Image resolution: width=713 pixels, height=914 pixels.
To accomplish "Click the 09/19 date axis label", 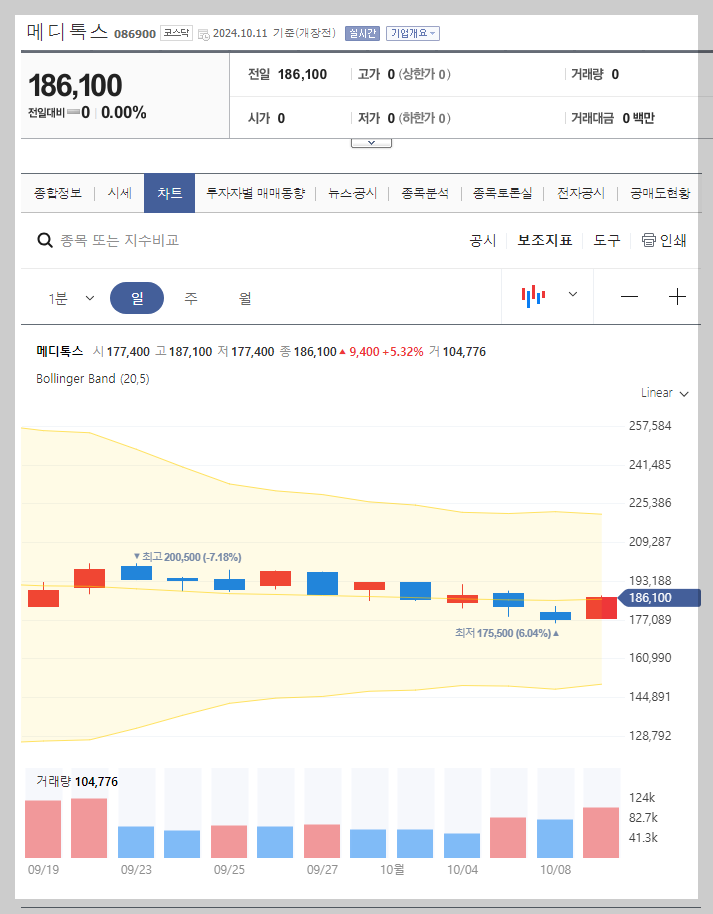I will pyautogui.click(x=43, y=870).
